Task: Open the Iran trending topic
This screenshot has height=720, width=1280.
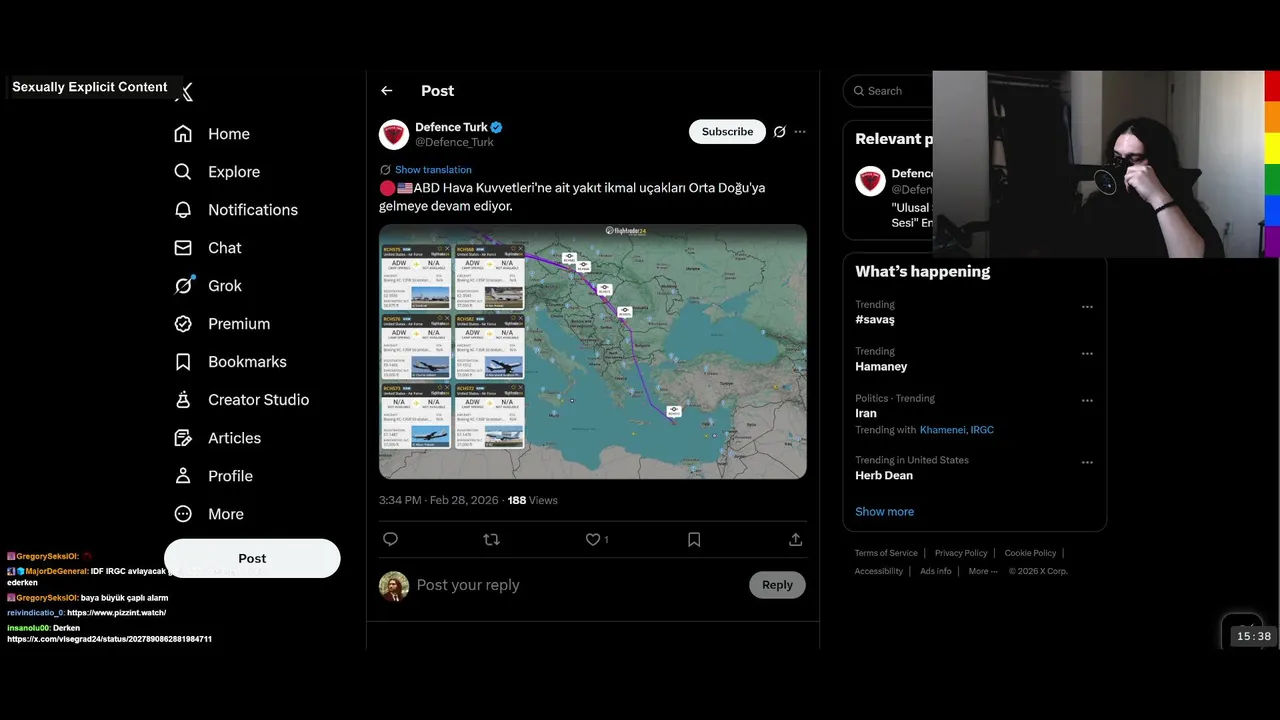Action: pos(866,413)
